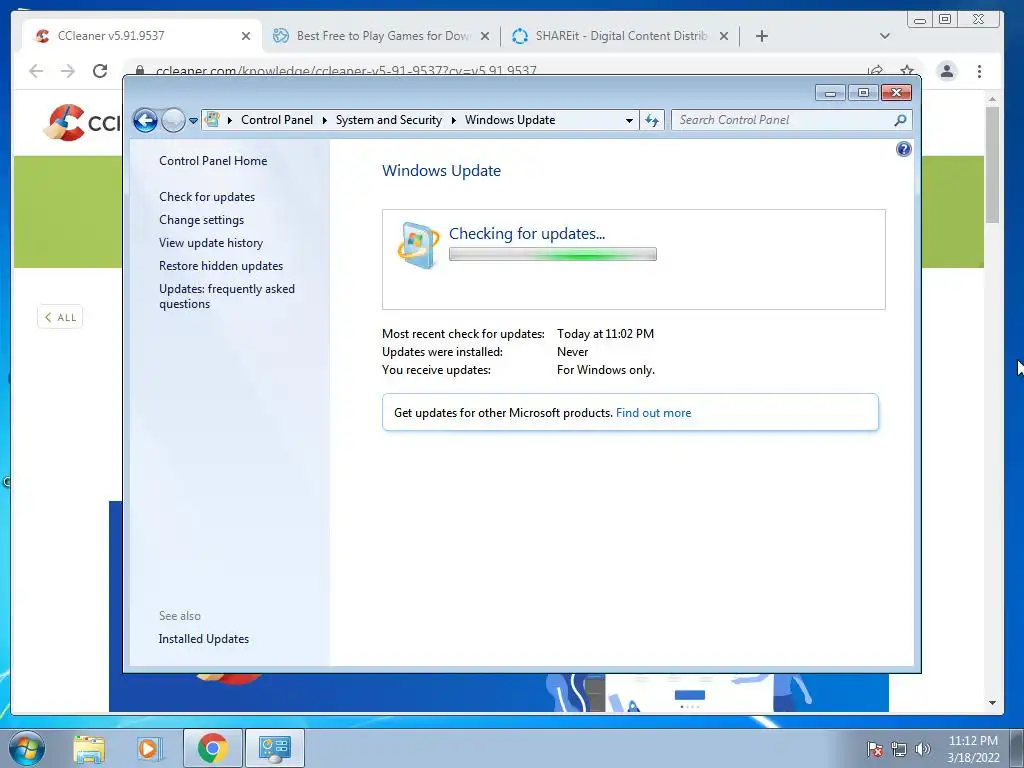Close the Best Free to Play Games tab
1024x768 pixels.
[x=485, y=36]
